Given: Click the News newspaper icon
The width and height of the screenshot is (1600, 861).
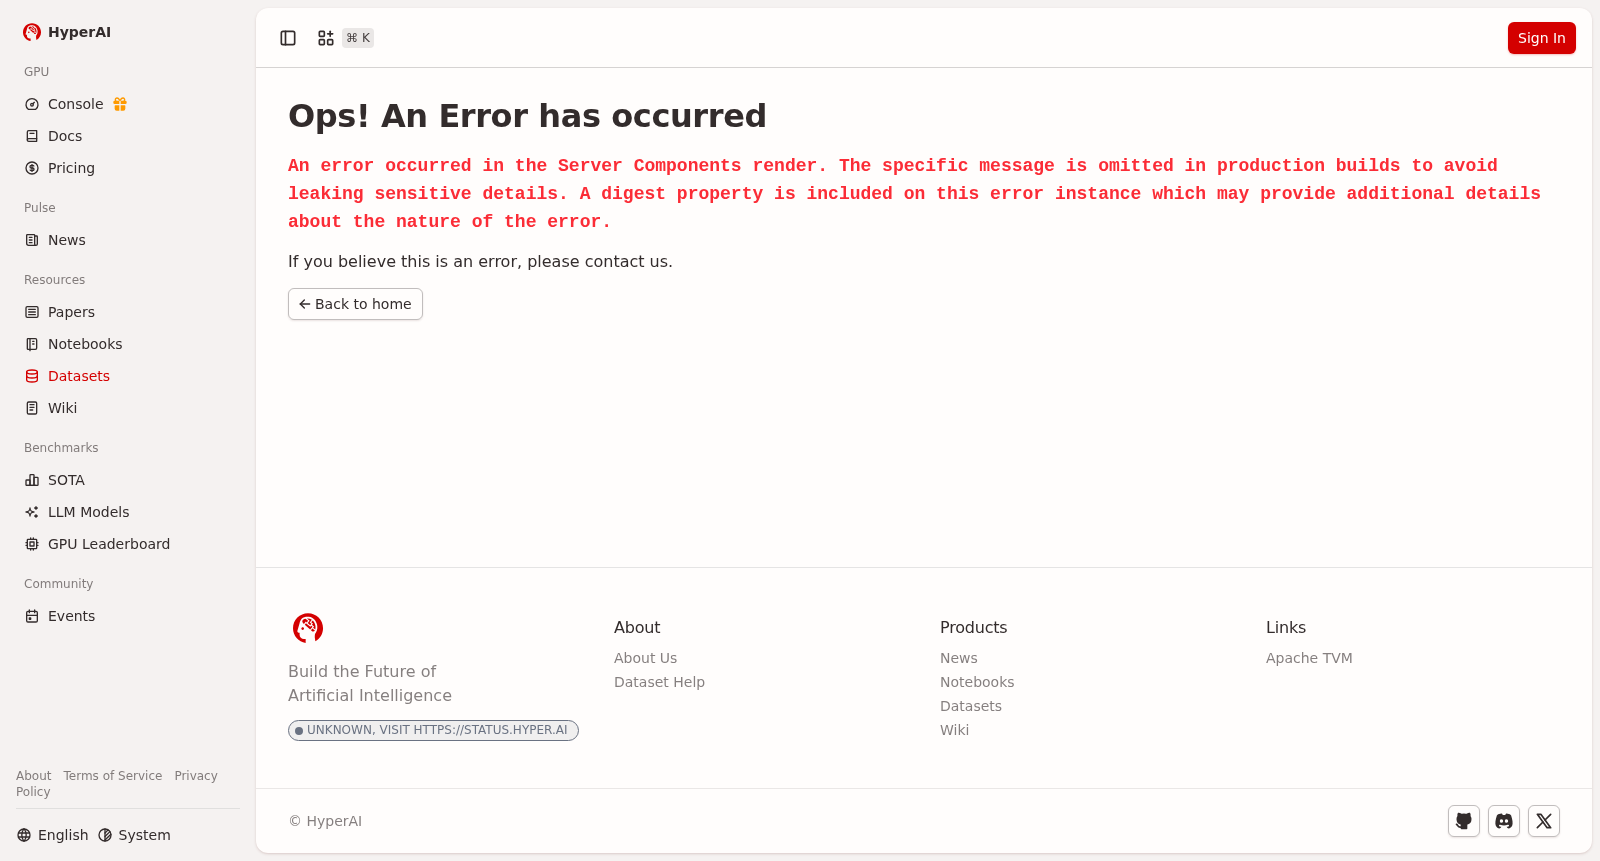Looking at the screenshot, I should (x=32, y=240).
